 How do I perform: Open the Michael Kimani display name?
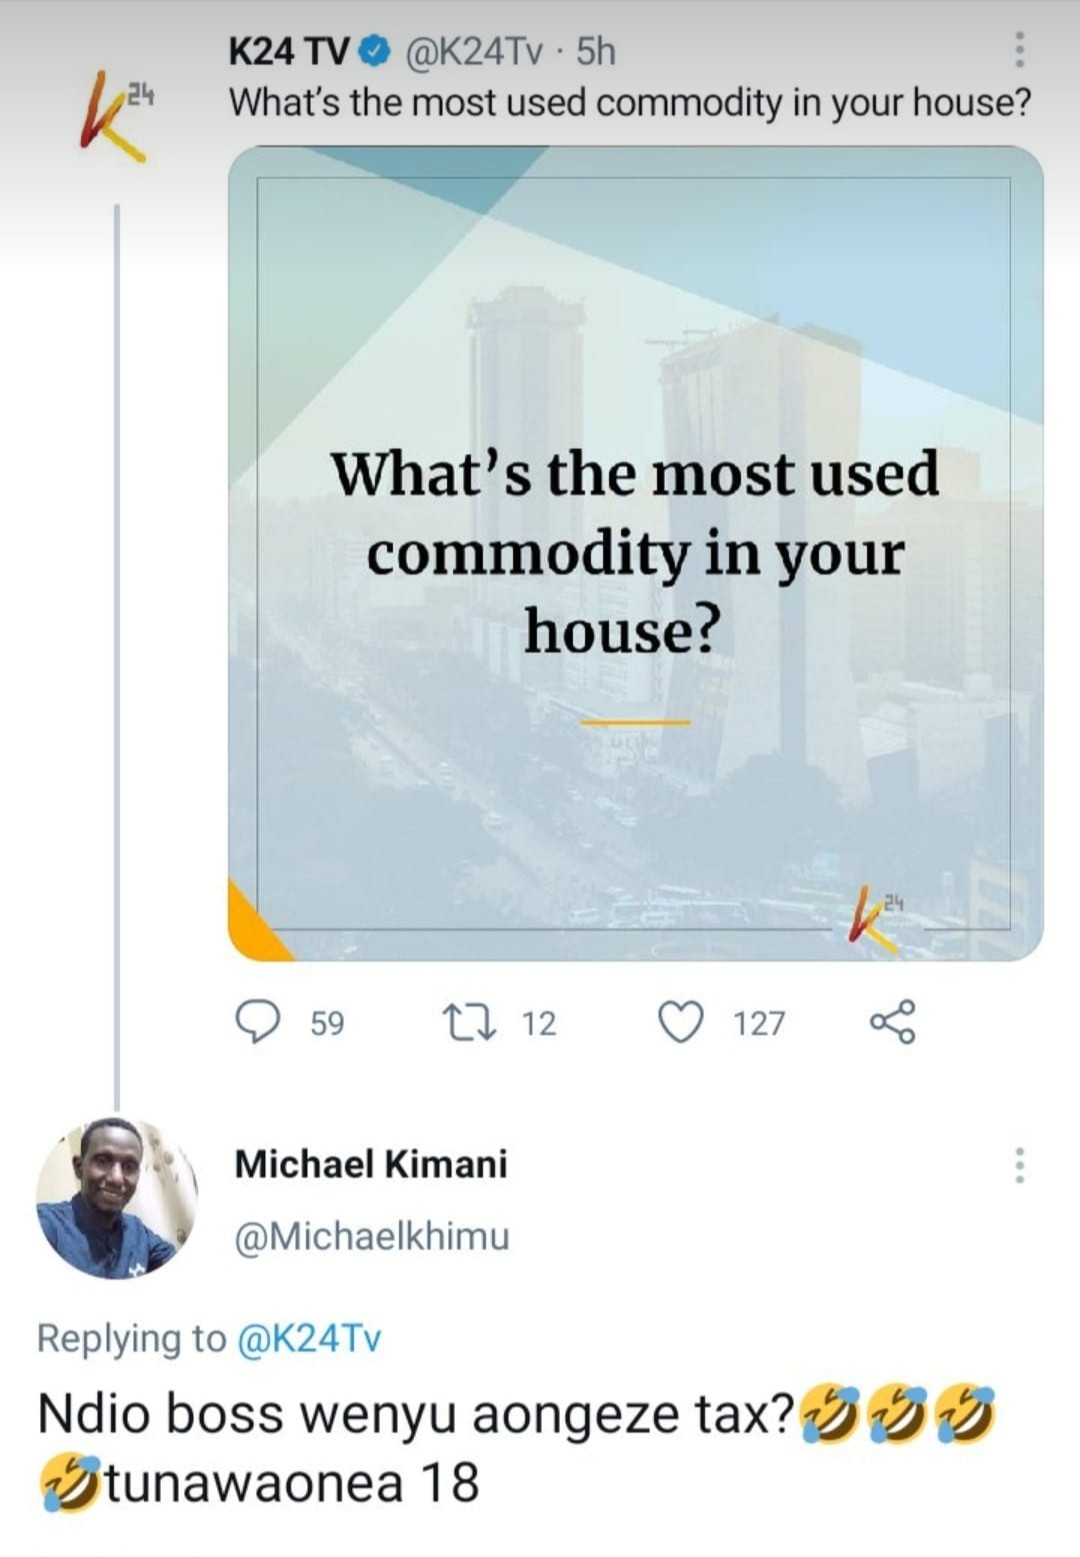pyautogui.click(x=371, y=1164)
